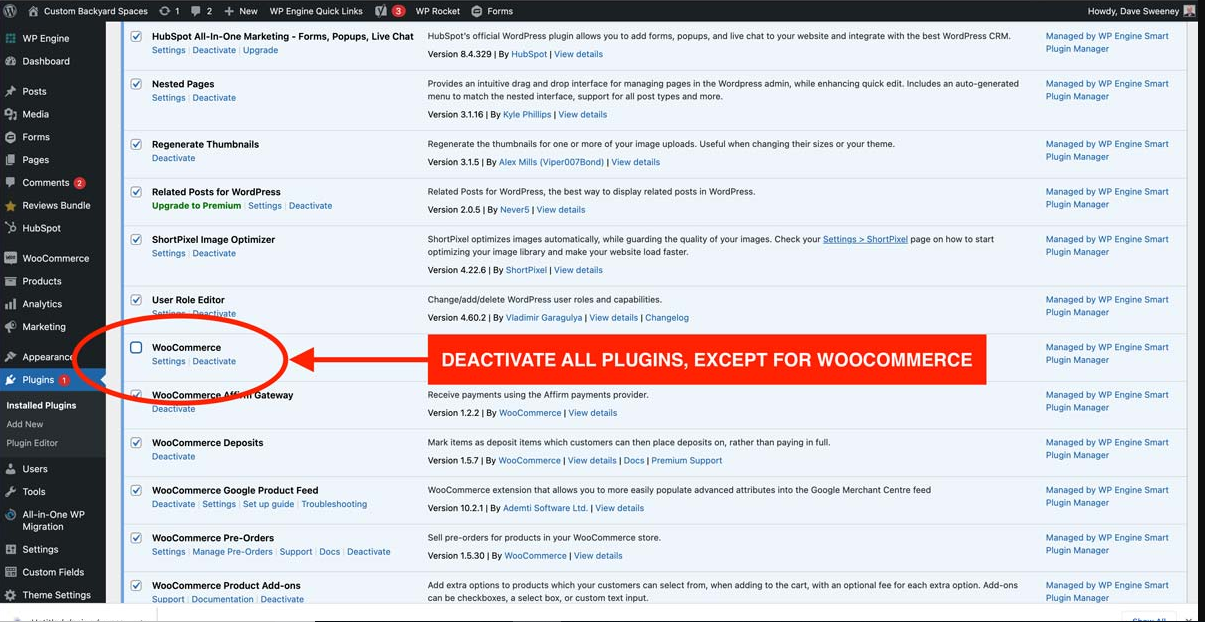Click the Yoast SEO icon in admin bar
This screenshot has width=1205, height=622.
381,11
